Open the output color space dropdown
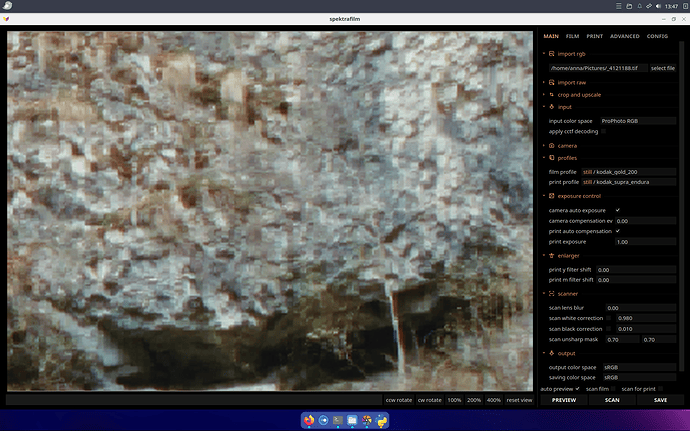 (639, 367)
